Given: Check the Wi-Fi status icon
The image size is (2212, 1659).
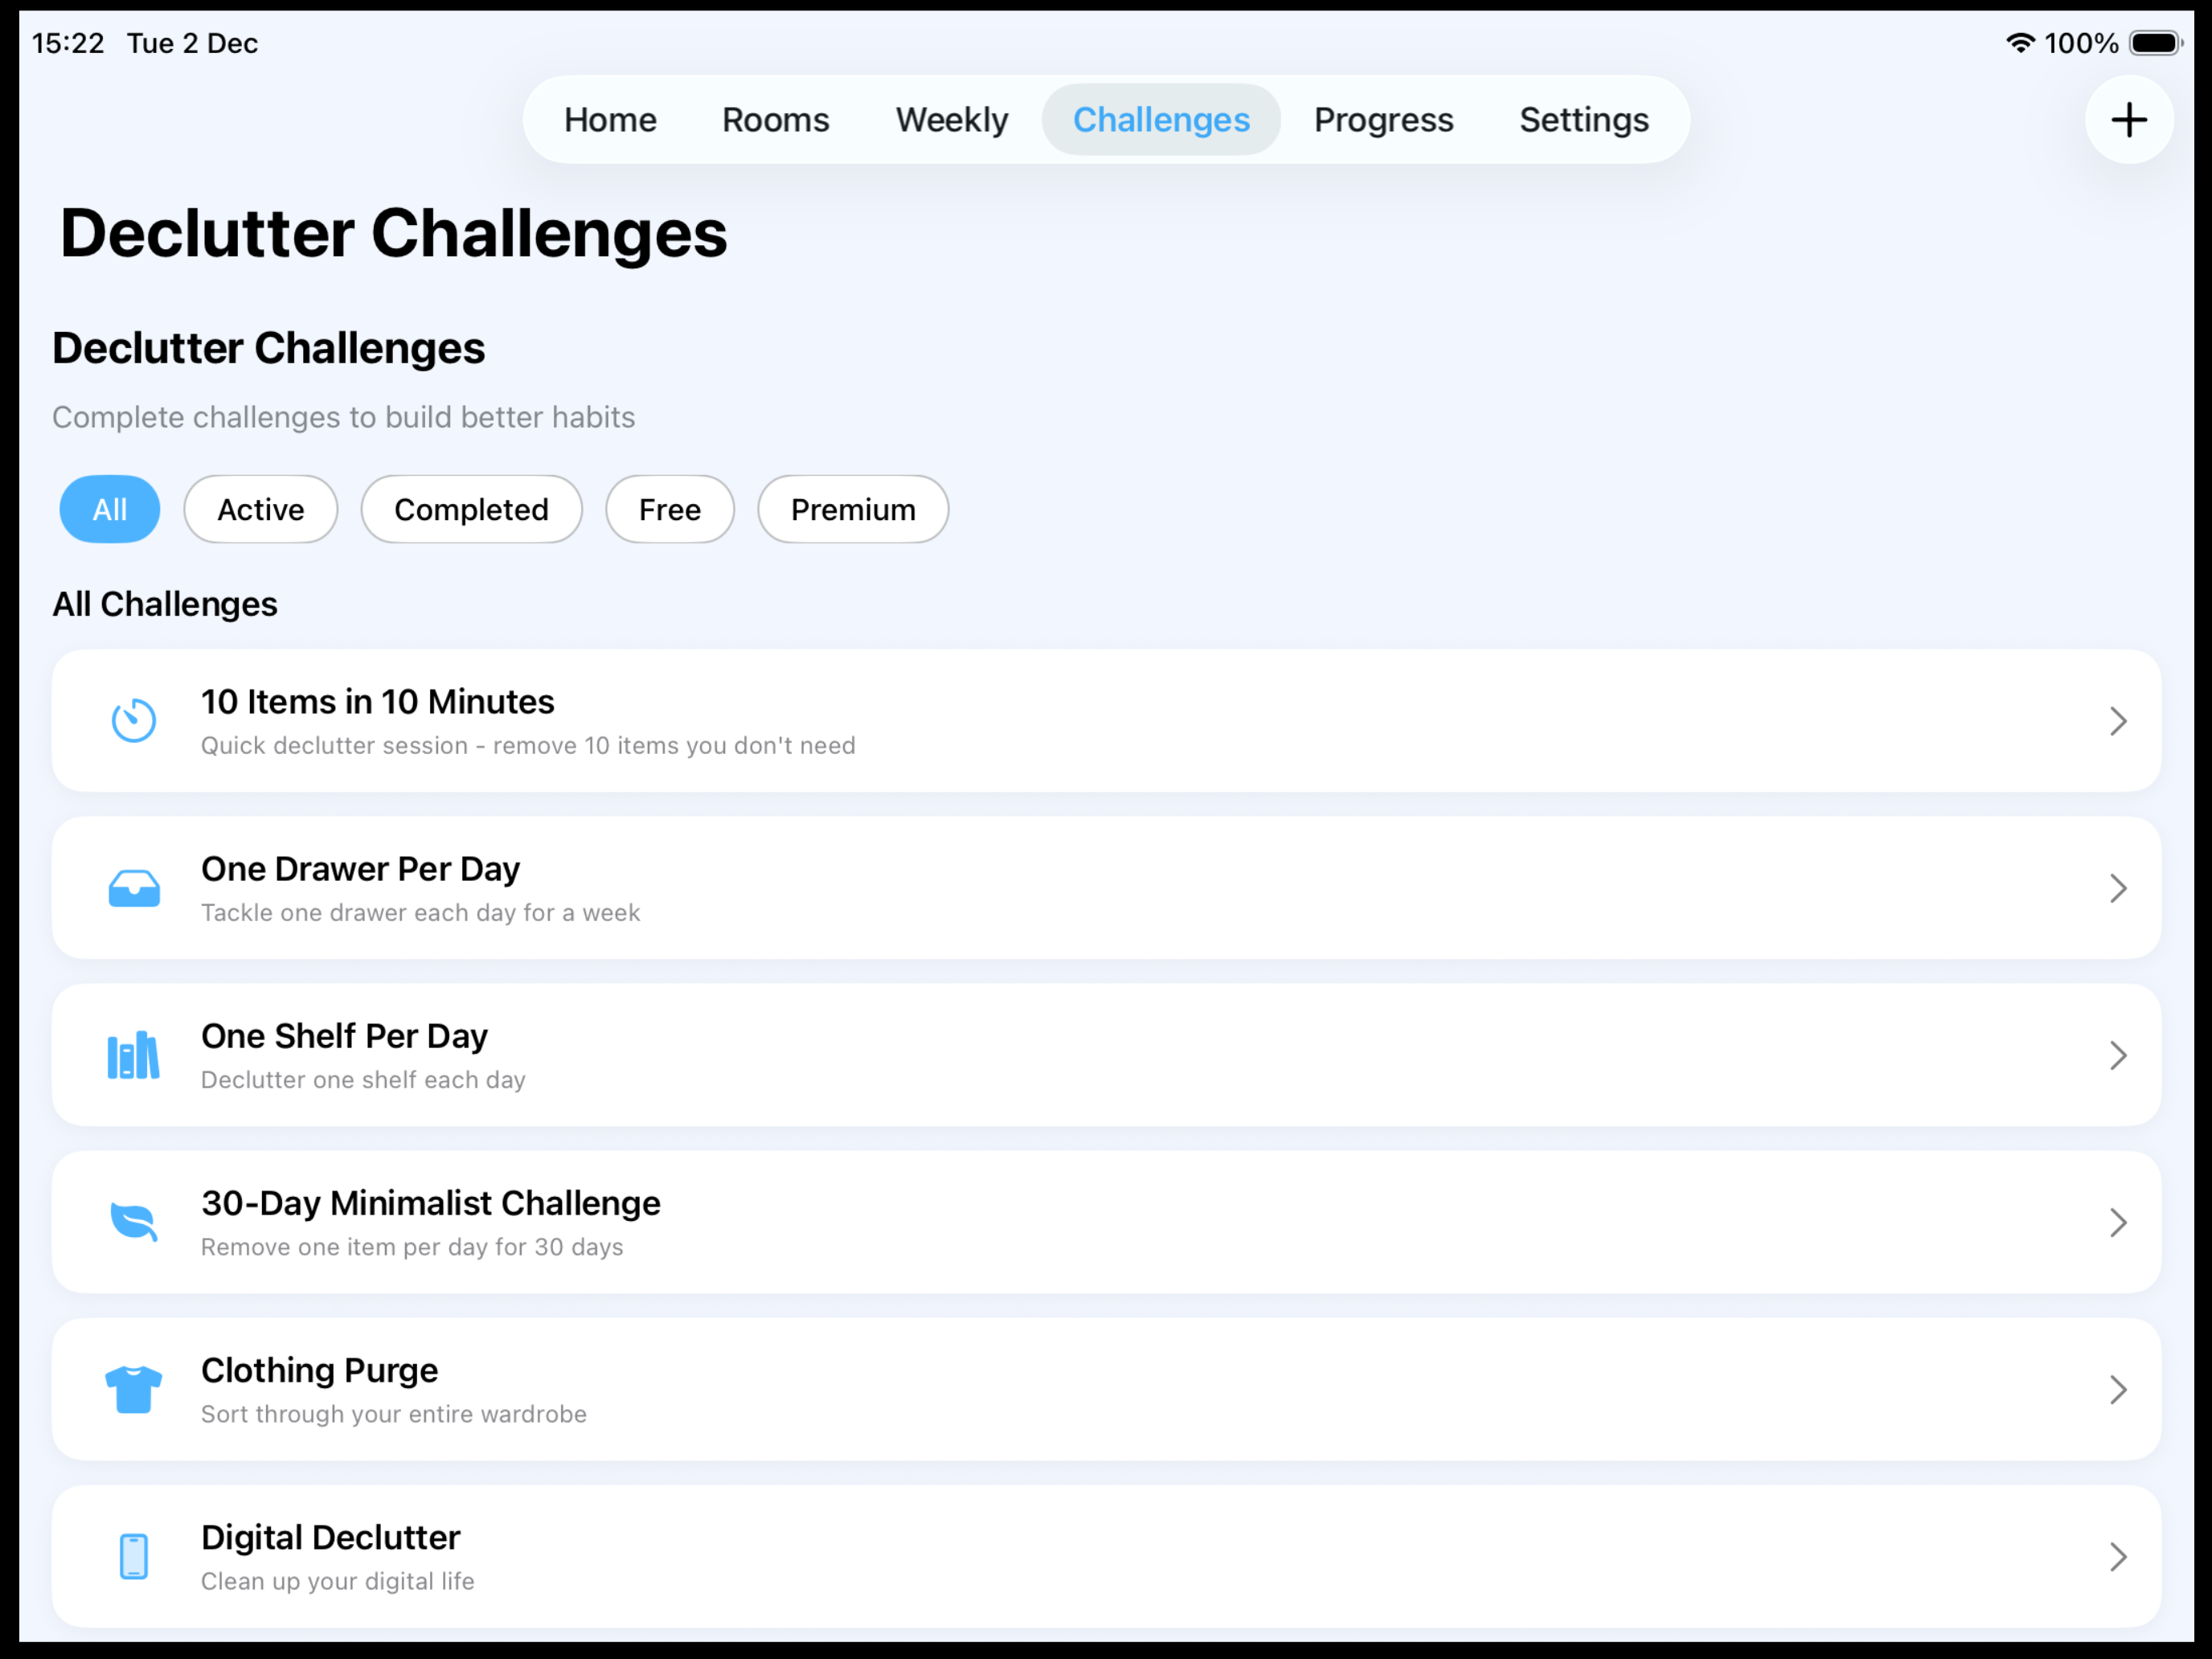Looking at the screenshot, I should click(x=2020, y=43).
